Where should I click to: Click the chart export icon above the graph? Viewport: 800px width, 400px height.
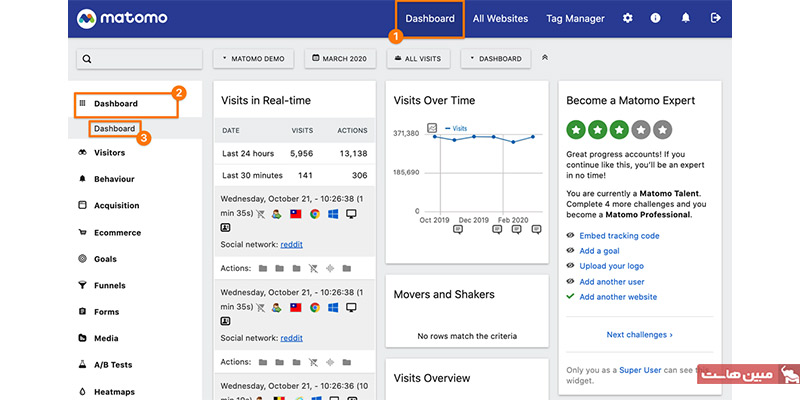[x=432, y=128]
